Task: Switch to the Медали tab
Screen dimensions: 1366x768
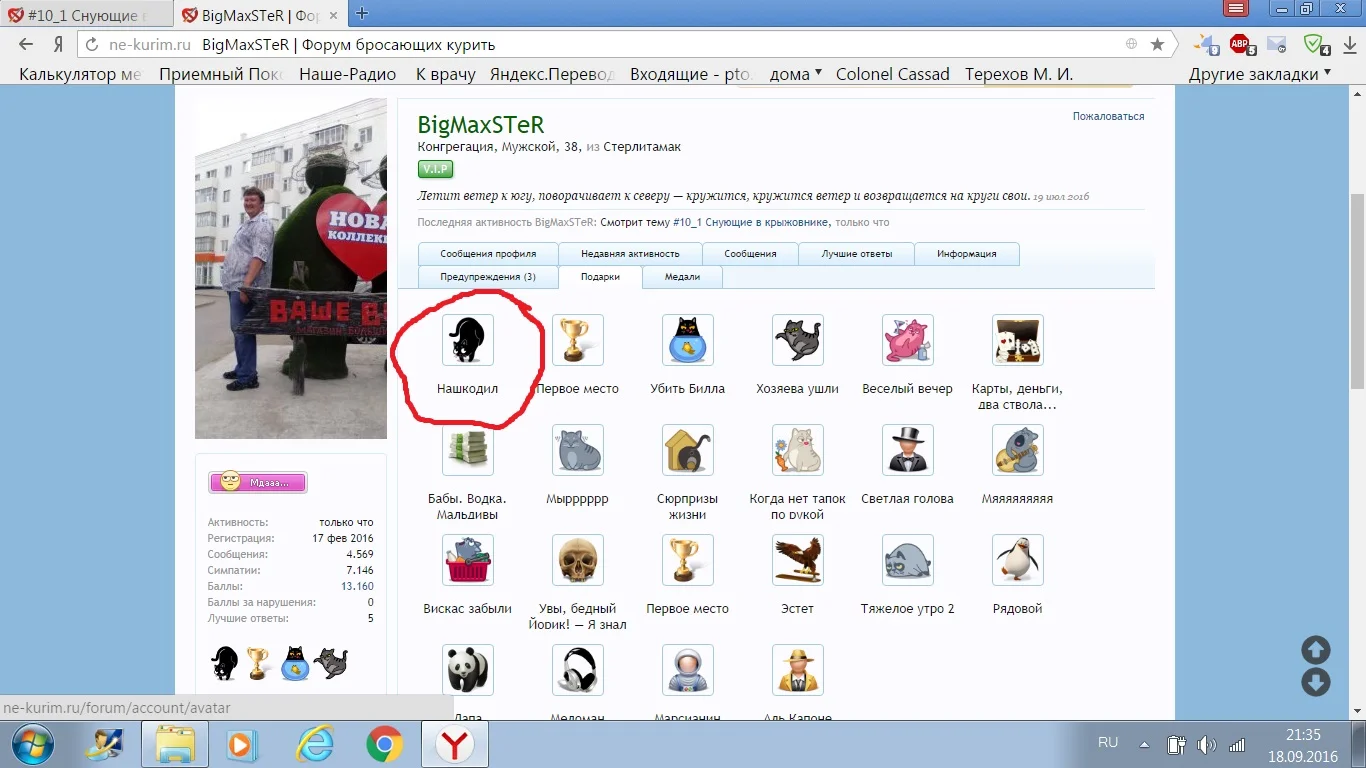Action: 682,276
